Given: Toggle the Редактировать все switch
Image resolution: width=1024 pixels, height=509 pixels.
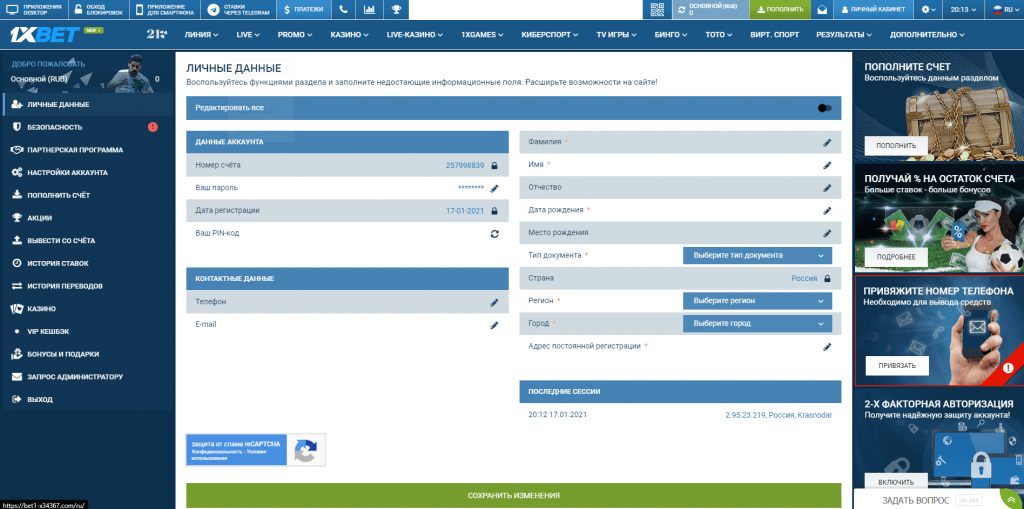Looking at the screenshot, I should [x=825, y=108].
